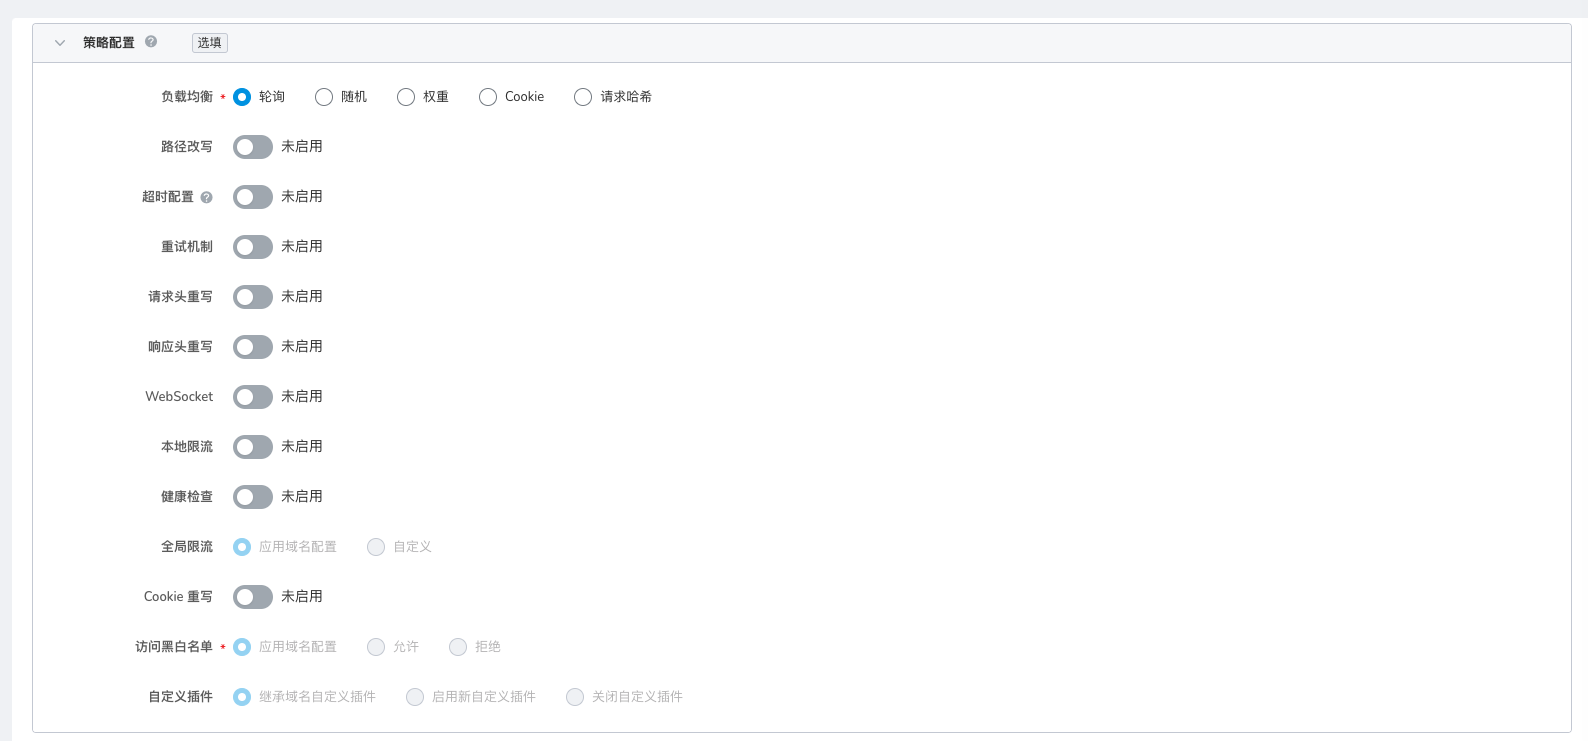Viewport: 1588px width, 741px height.
Task: Enable Cookie 重写 toggle
Action: tap(253, 597)
